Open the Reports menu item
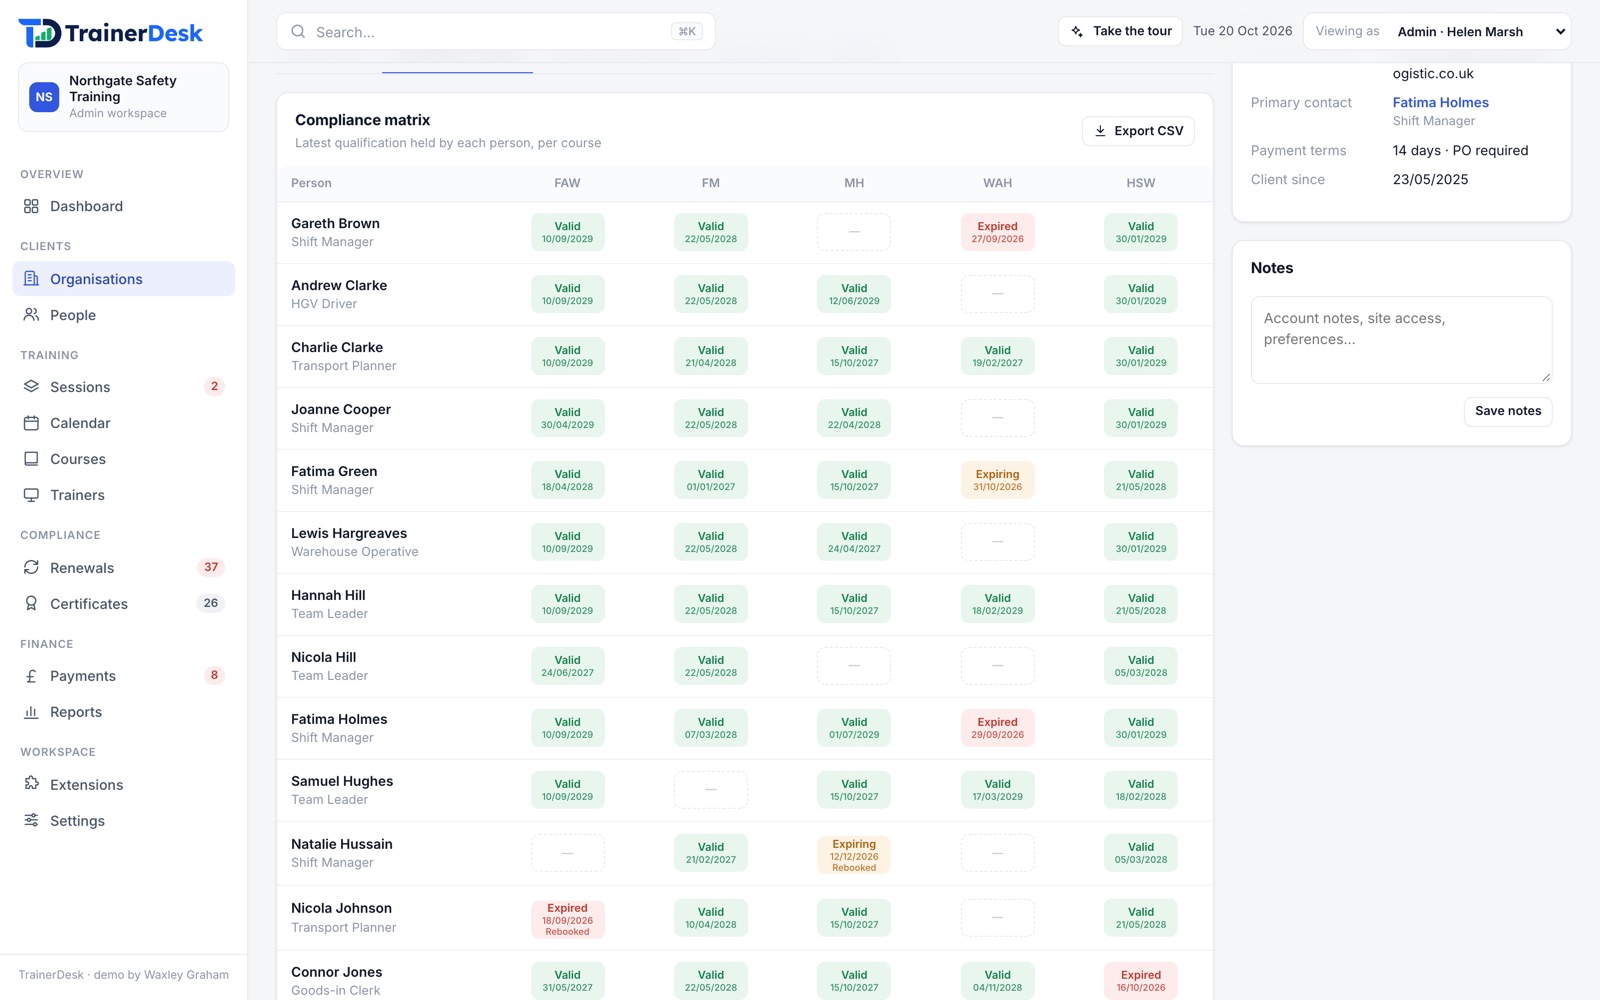The width and height of the screenshot is (1600, 1000). coord(124,712)
